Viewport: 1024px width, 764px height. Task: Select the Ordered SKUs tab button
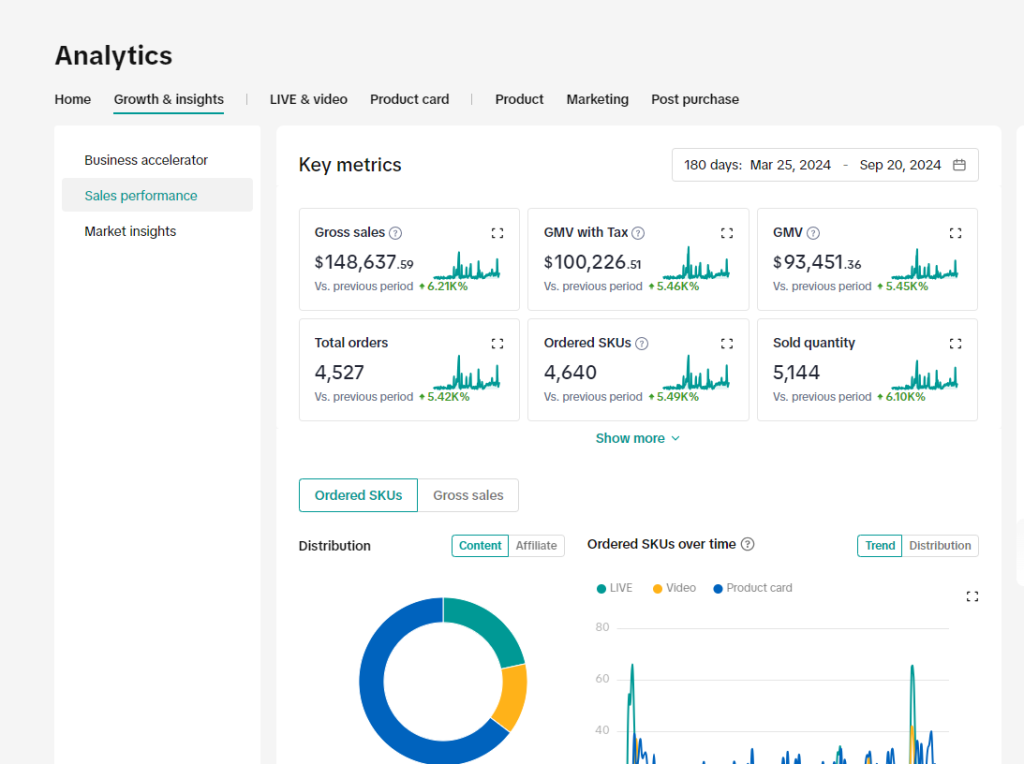358,495
